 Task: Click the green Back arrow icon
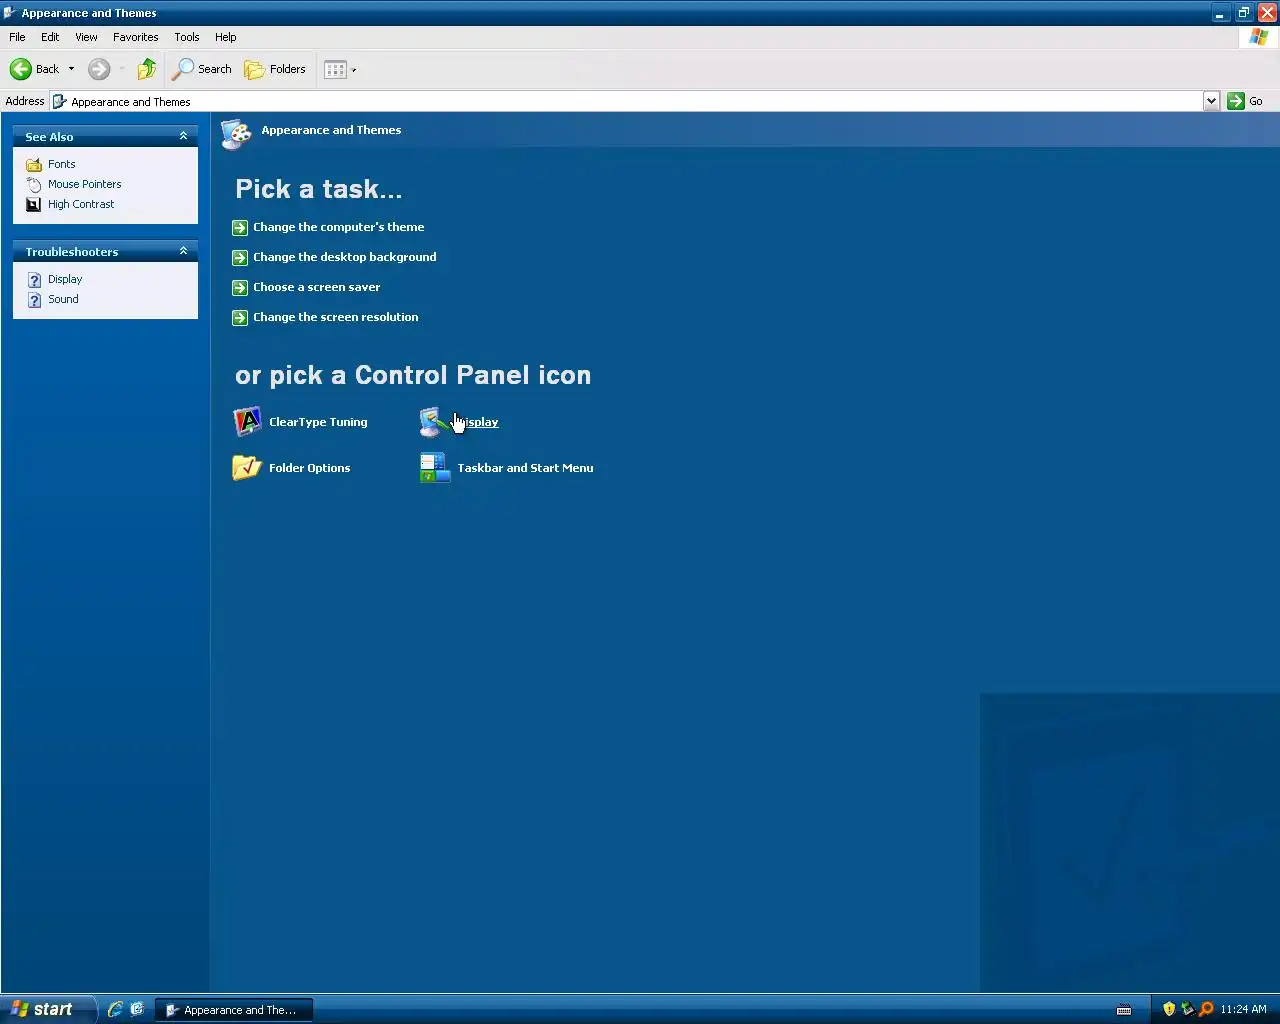pos(20,69)
